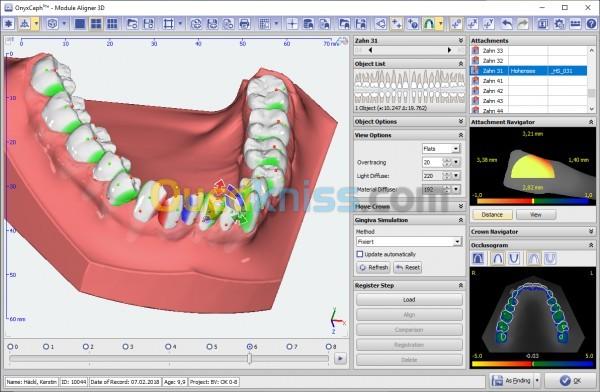The image size is (600, 392).
Task: Select Zahn 32 attachment row
Action: click(x=528, y=60)
